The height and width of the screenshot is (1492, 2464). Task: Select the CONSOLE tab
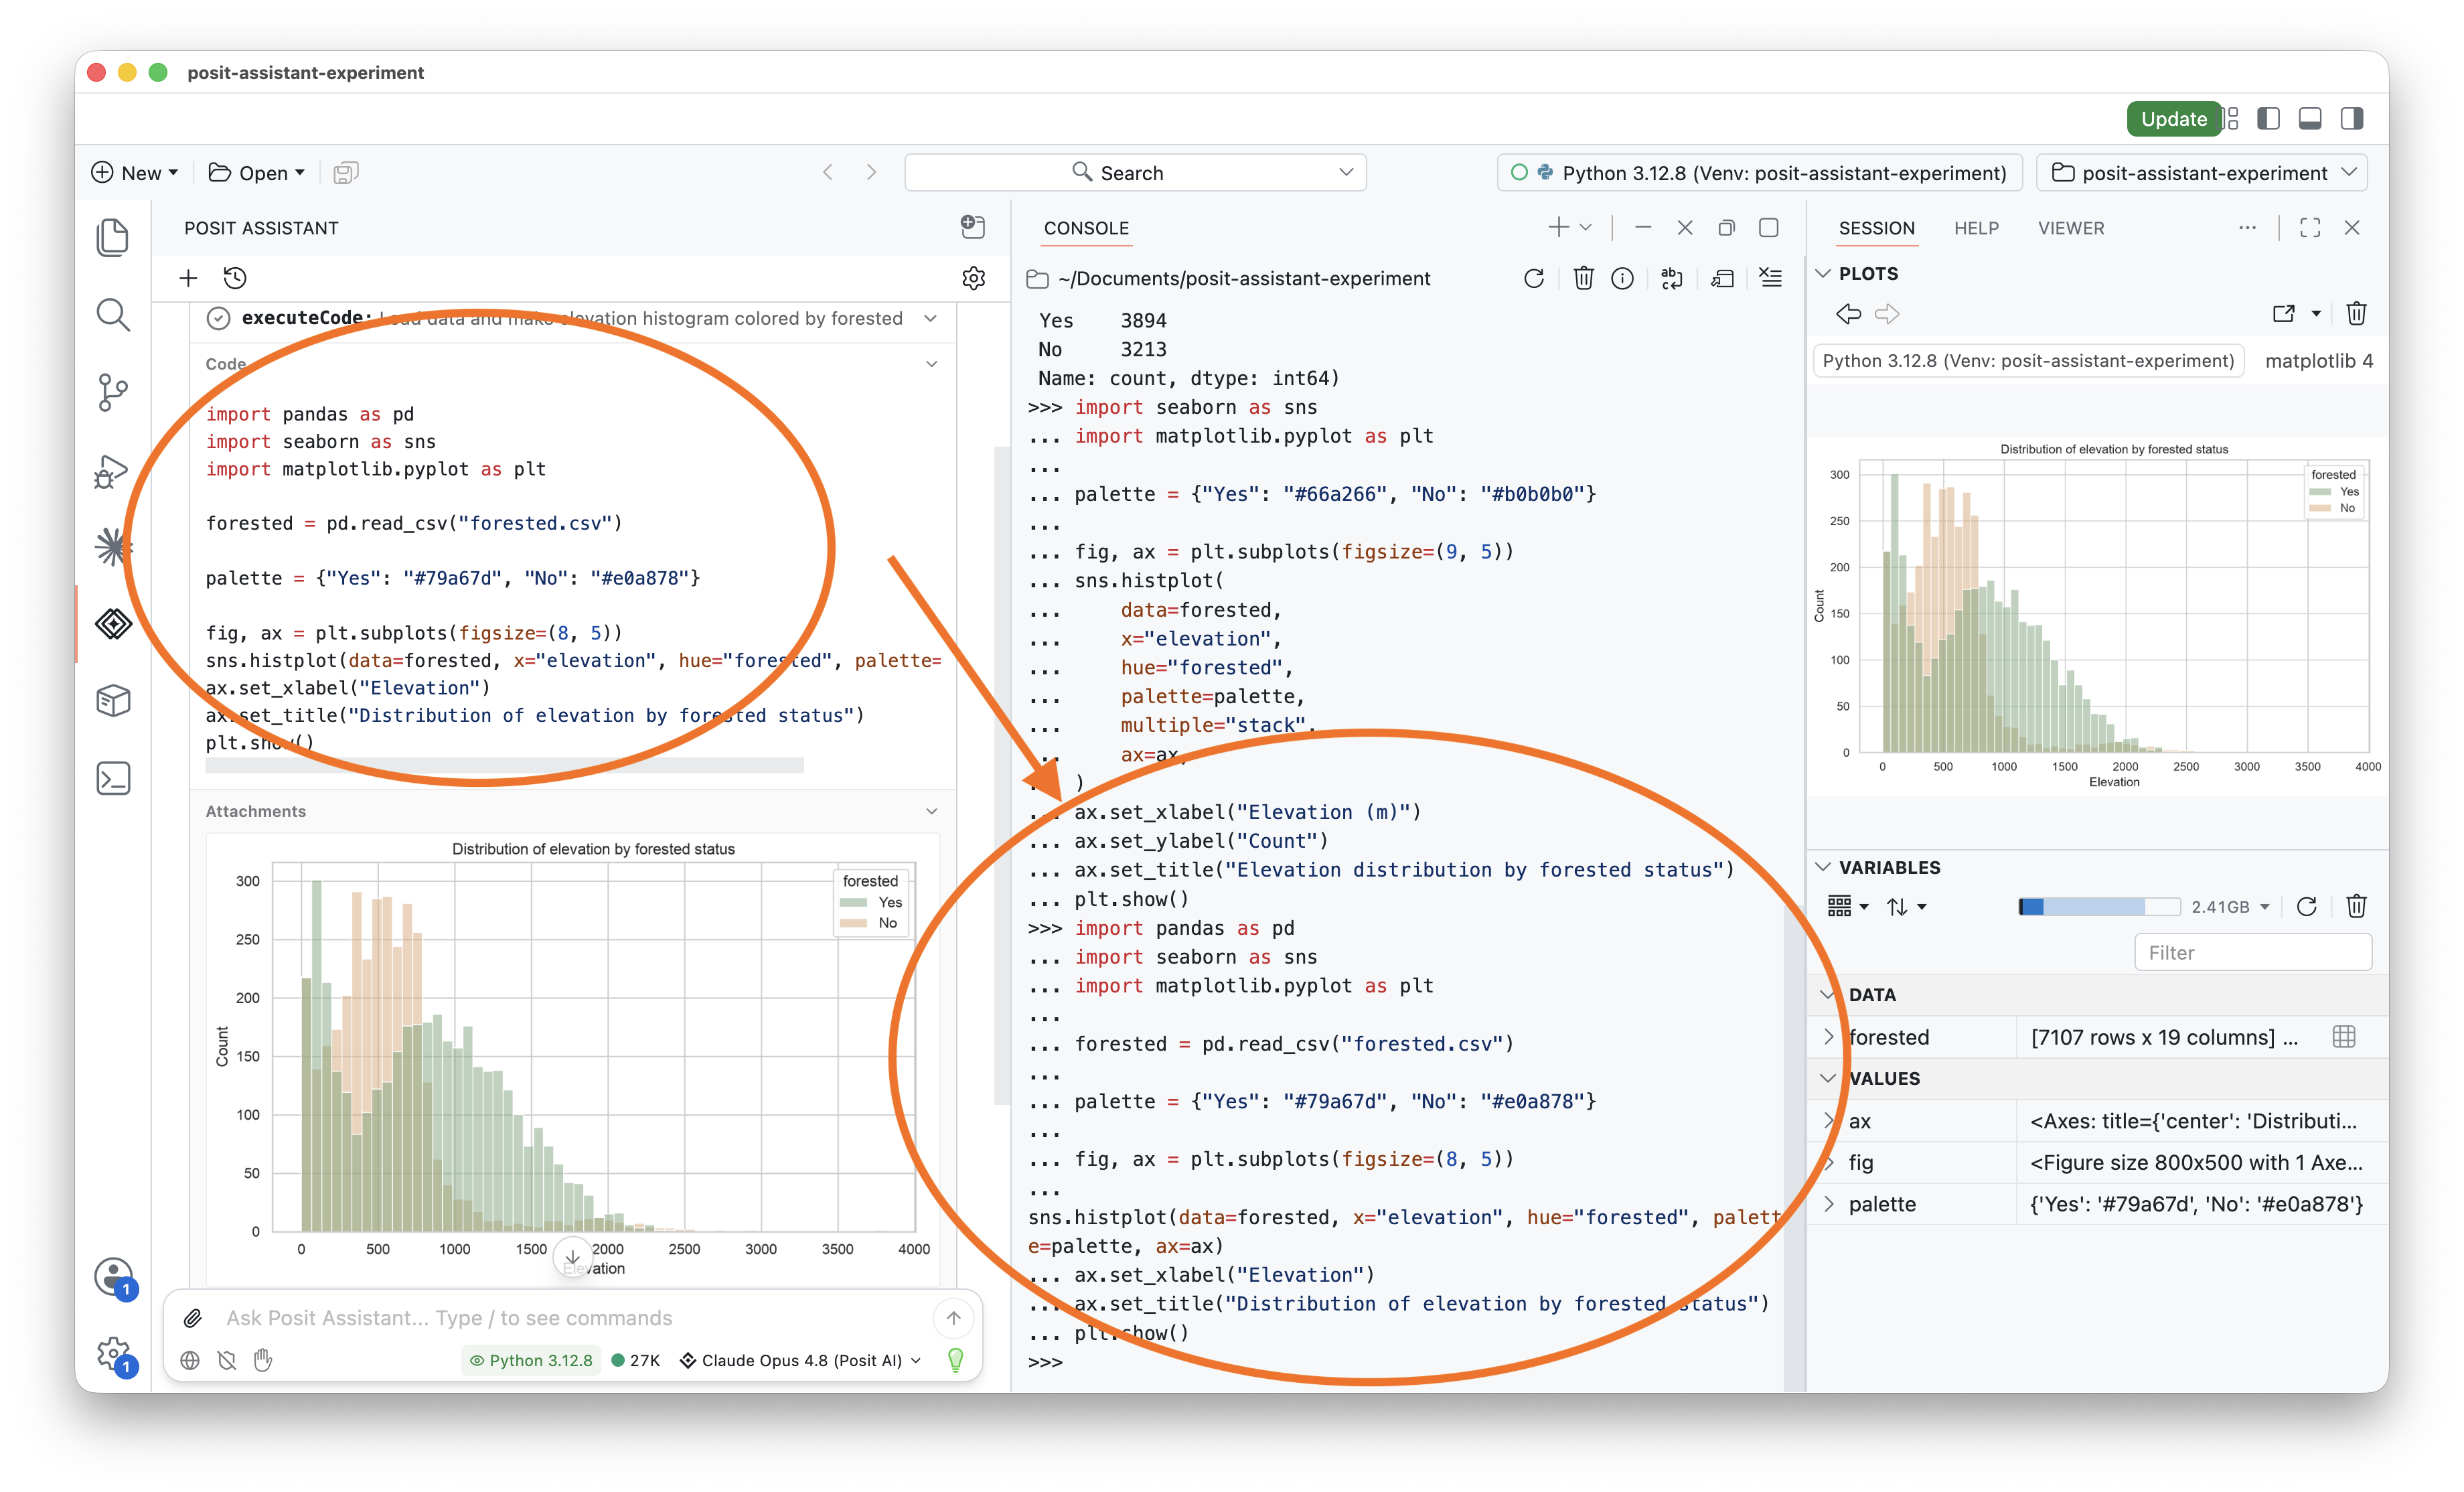click(1086, 228)
